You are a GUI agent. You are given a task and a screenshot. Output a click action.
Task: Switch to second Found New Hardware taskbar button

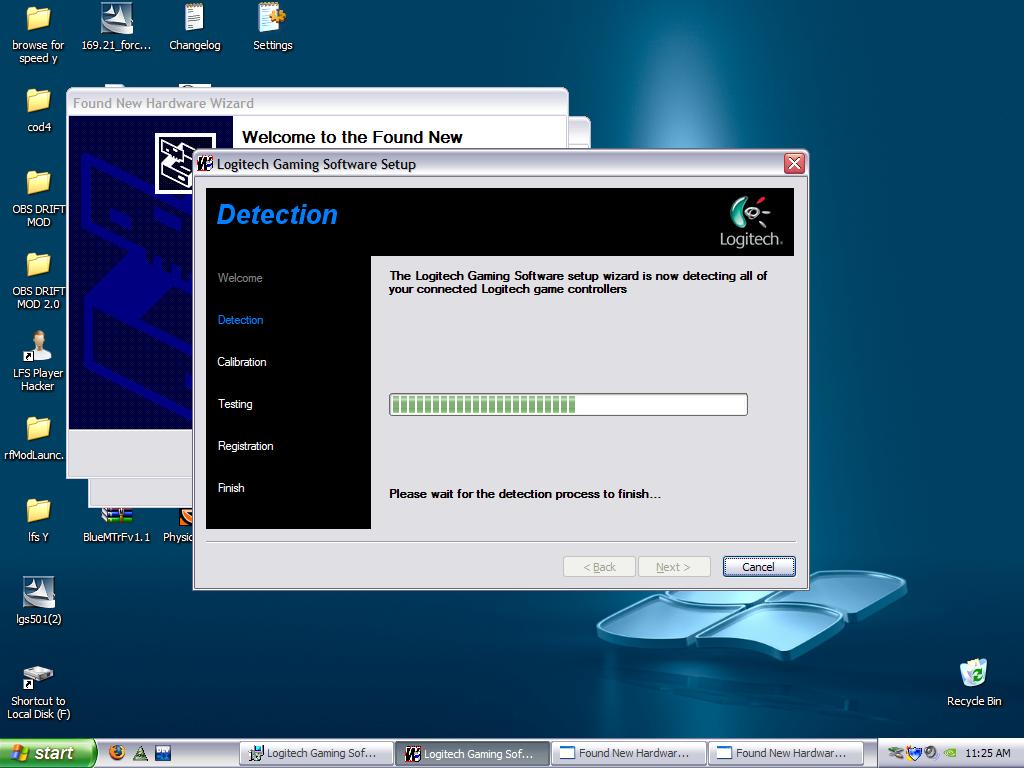(786, 754)
